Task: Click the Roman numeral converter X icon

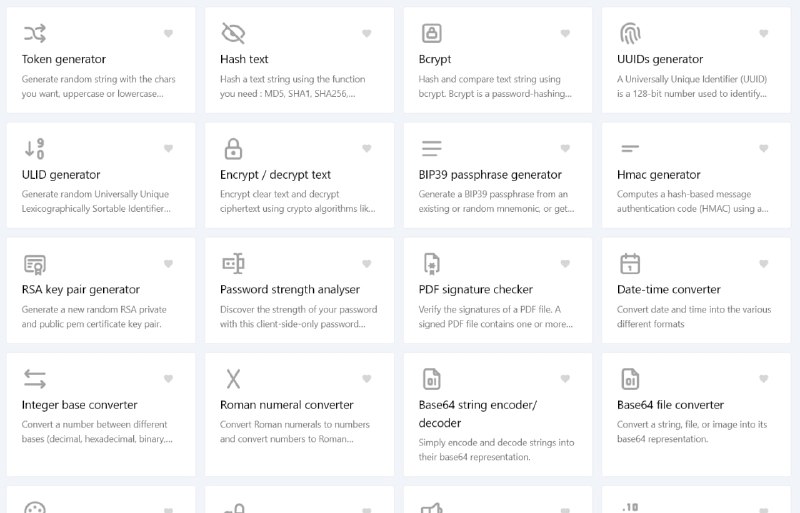Action: pos(233,379)
